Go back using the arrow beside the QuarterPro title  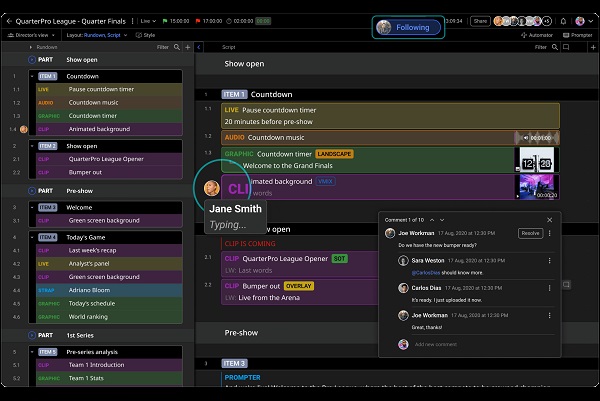(9, 21)
